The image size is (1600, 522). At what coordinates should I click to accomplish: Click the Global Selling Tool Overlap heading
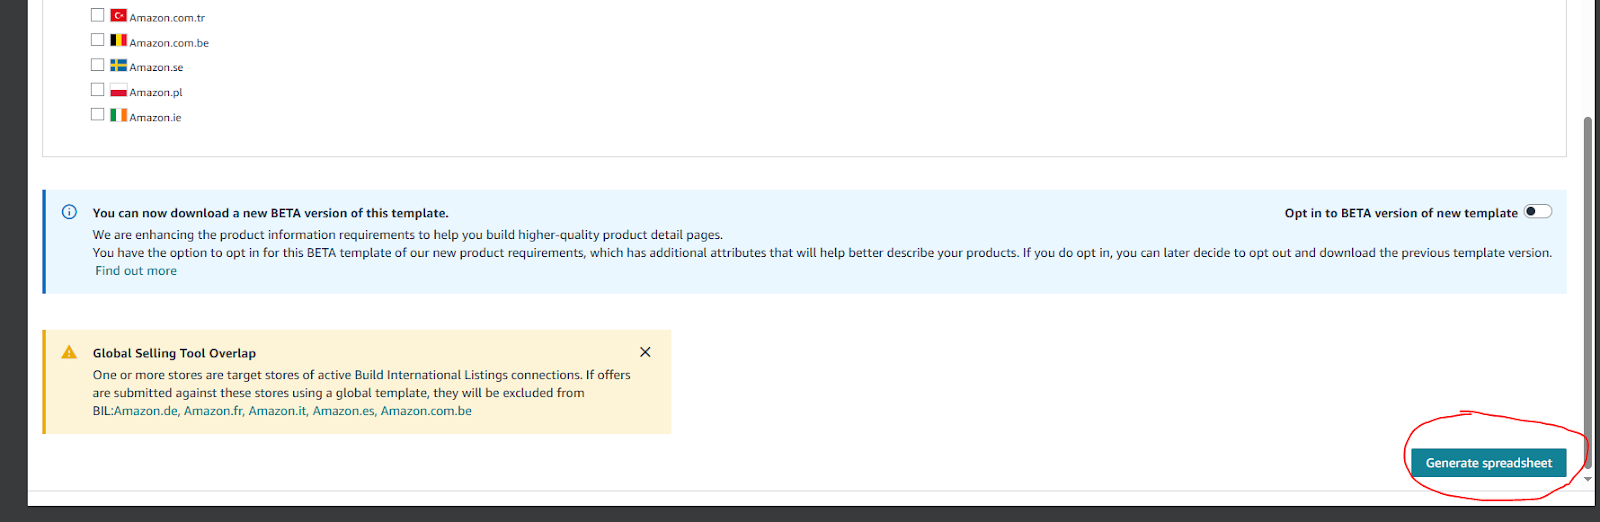174,353
